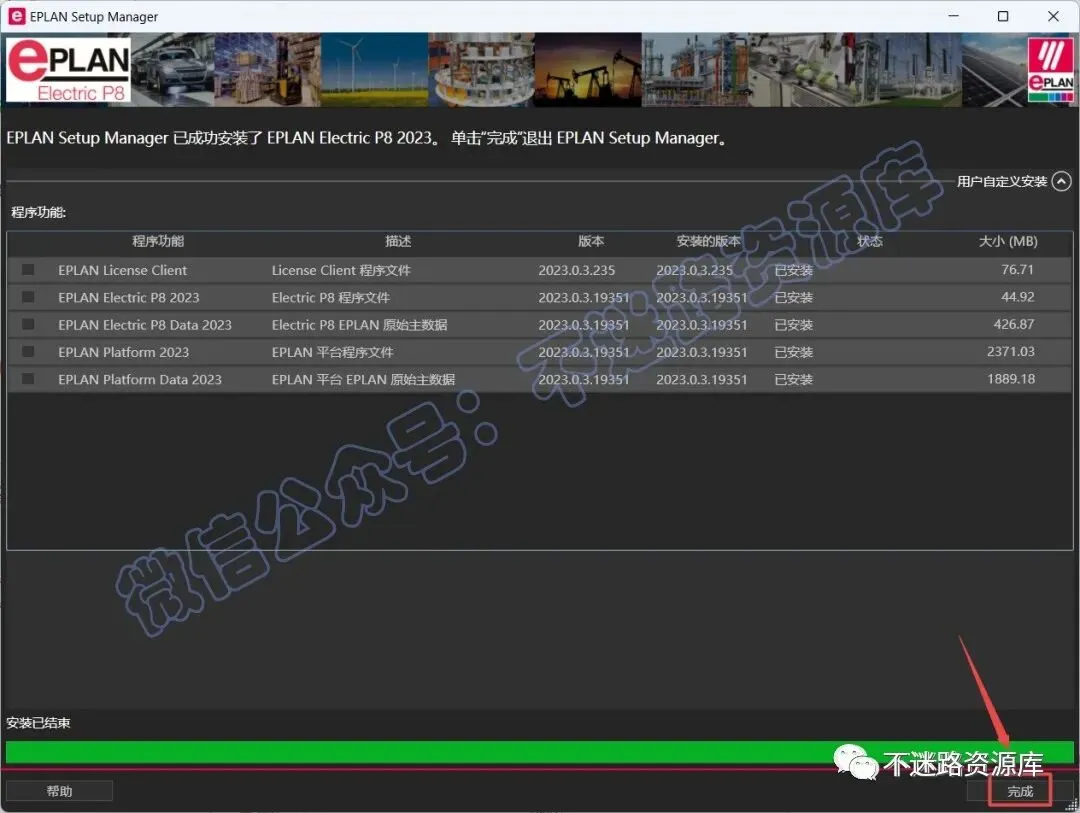Click the completed green installation progress bar
The height and width of the screenshot is (813, 1080).
540,752
